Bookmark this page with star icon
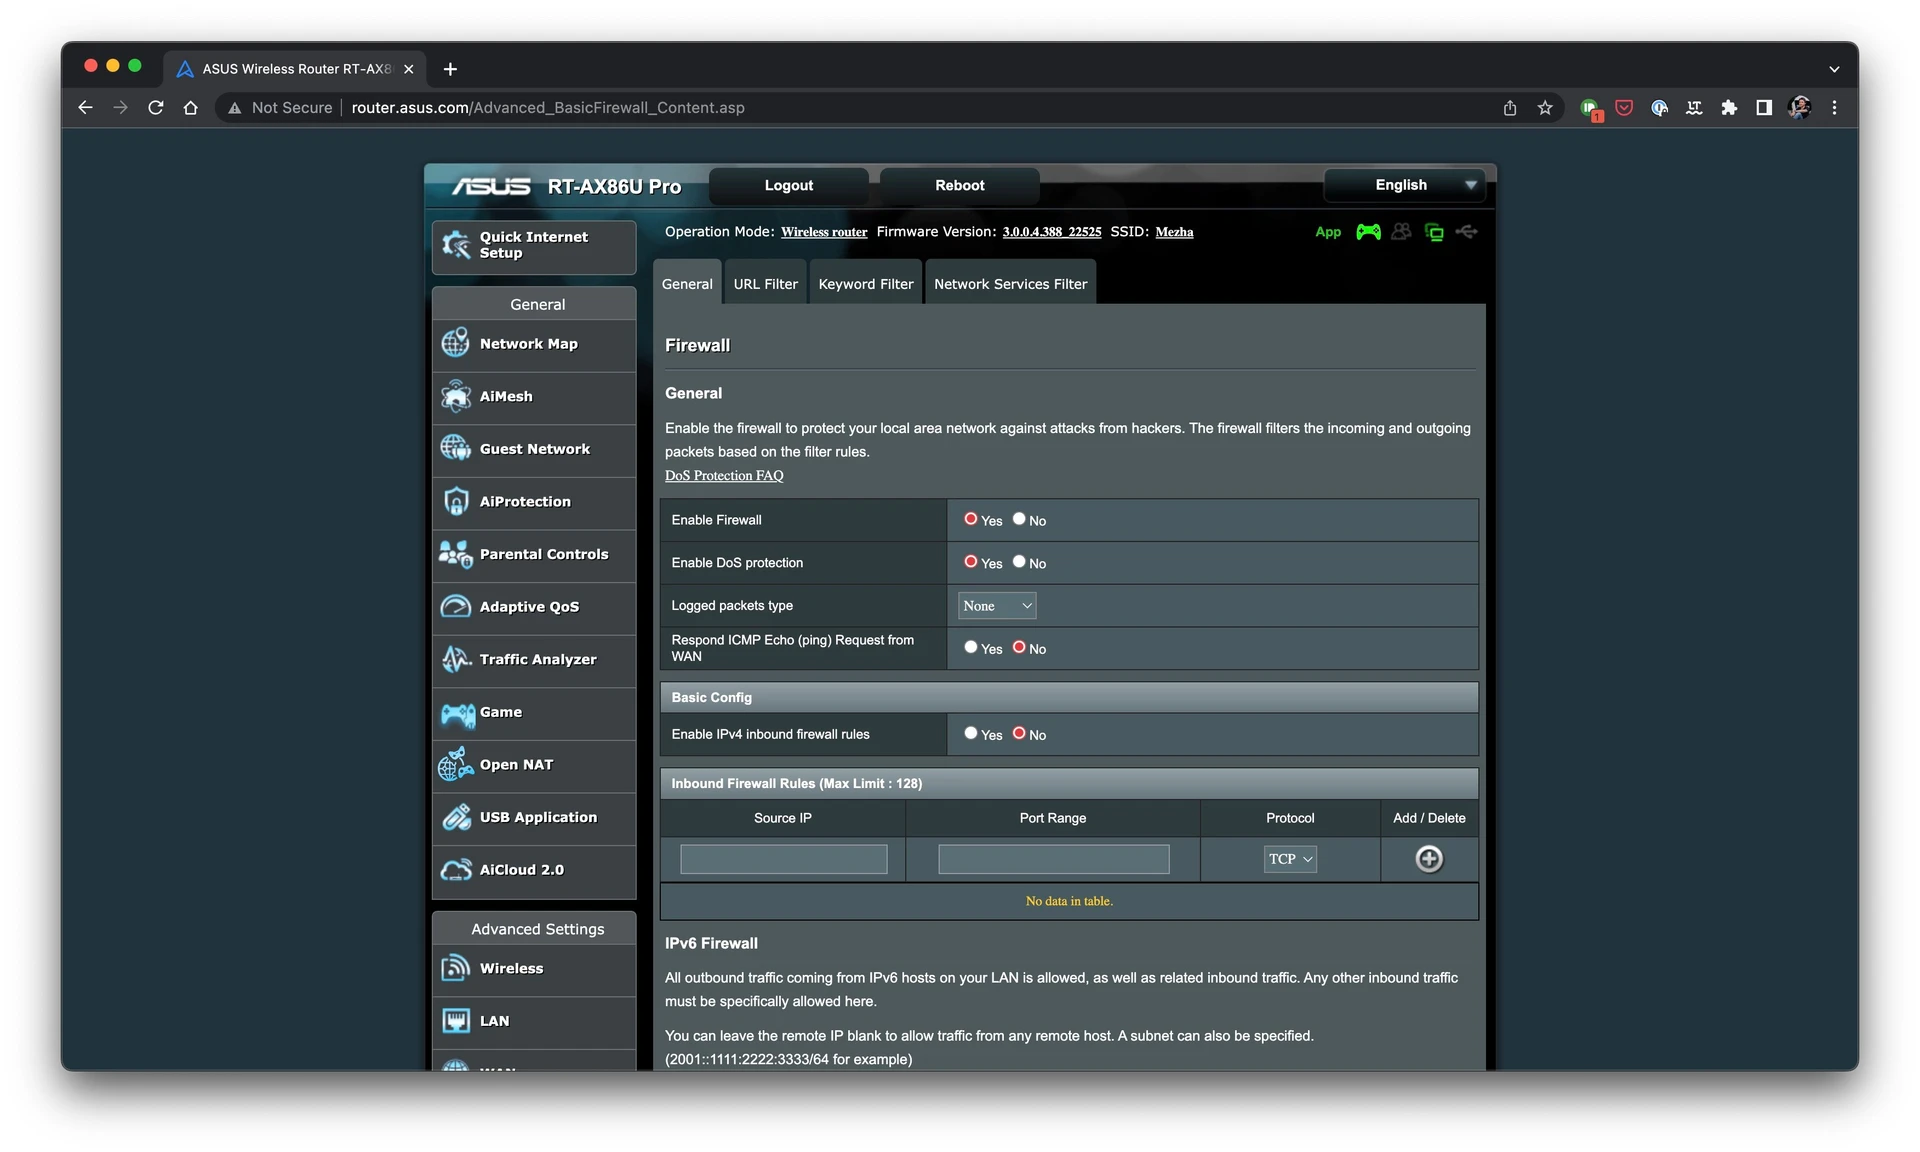The width and height of the screenshot is (1920, 1152). 1545,108
